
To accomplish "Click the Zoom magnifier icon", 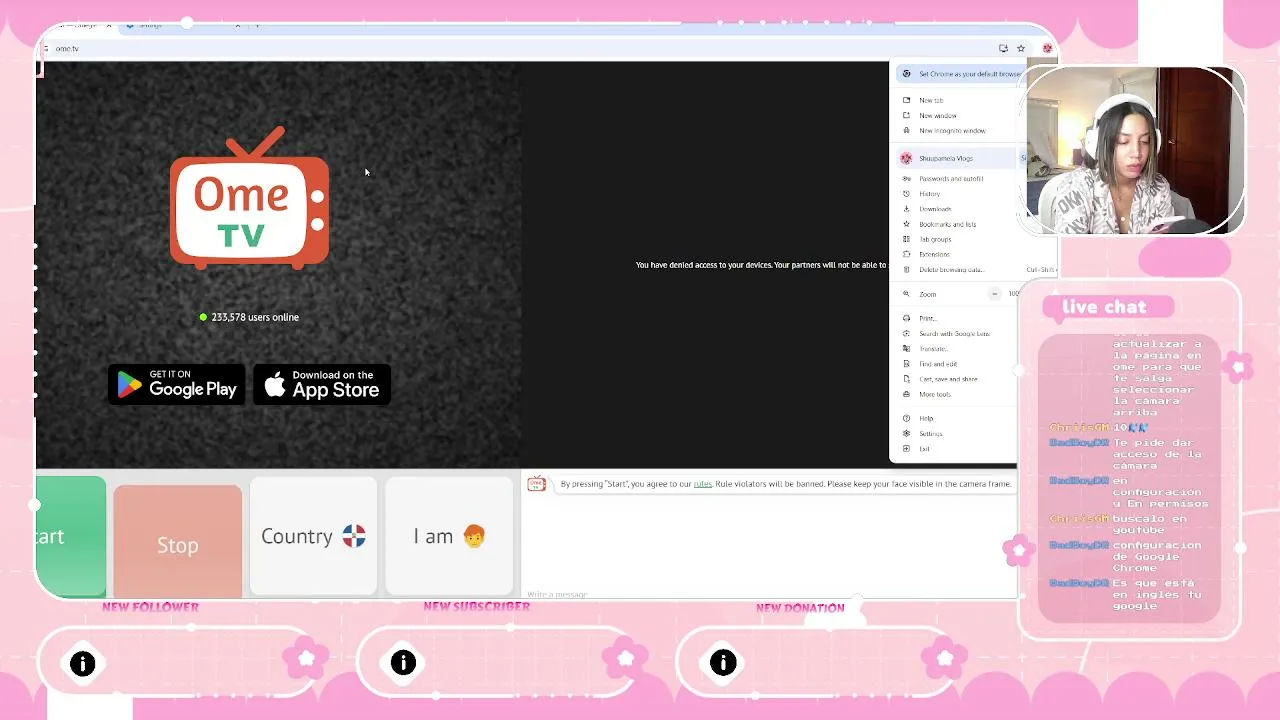I will (x=907, y=294).
